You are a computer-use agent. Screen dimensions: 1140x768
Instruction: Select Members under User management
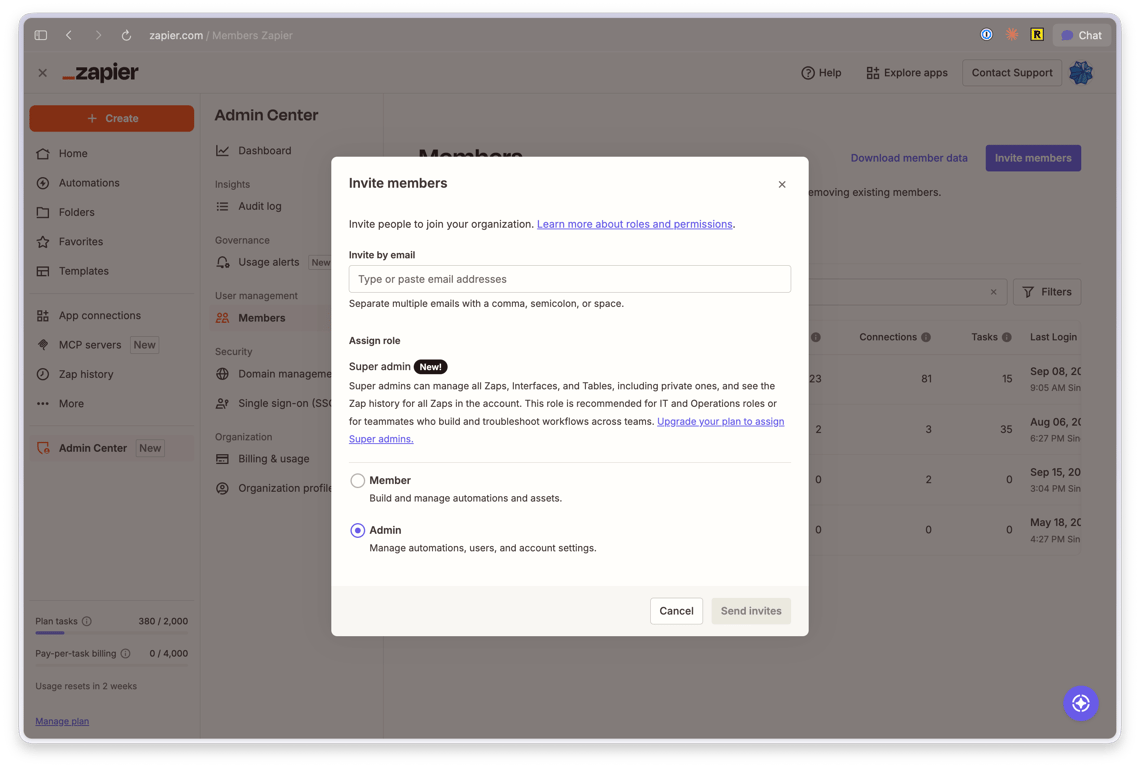261,318
